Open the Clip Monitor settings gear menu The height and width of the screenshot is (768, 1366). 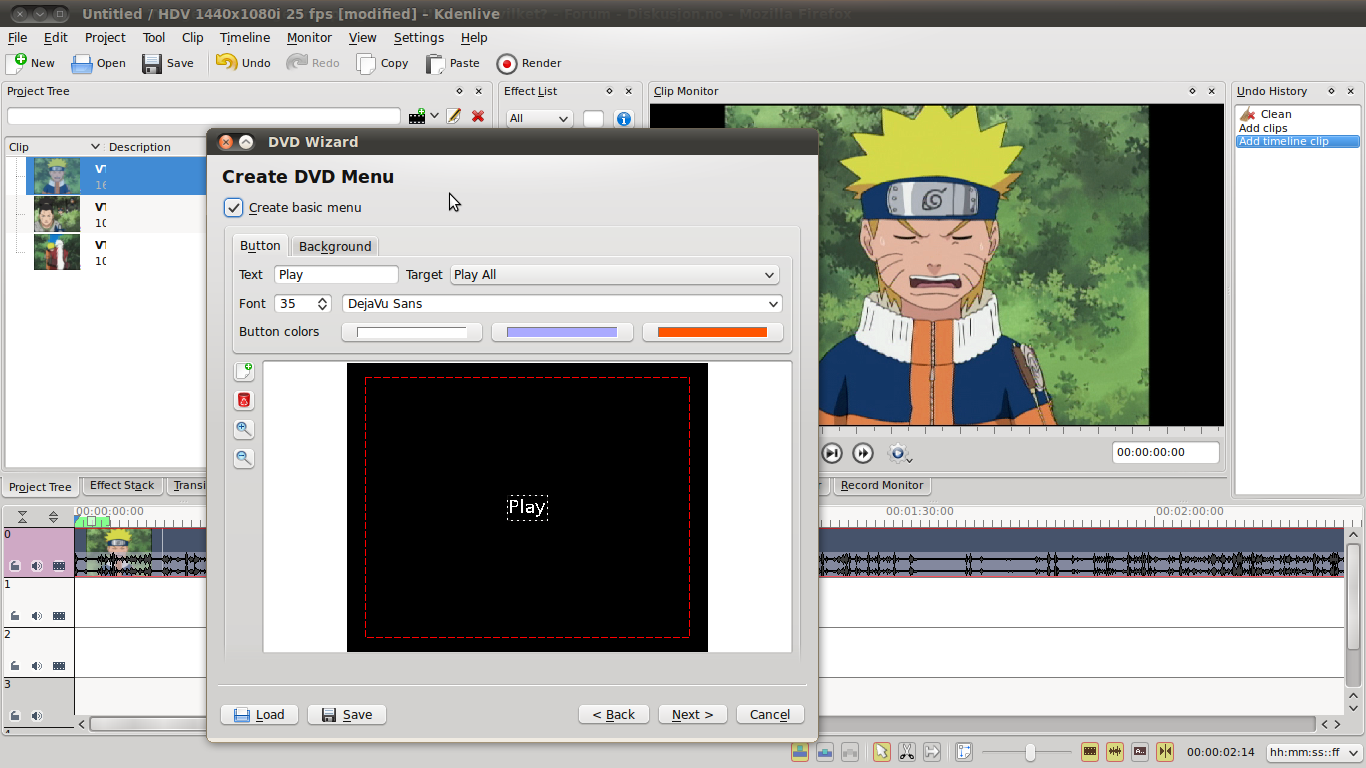tap(899, 454)
